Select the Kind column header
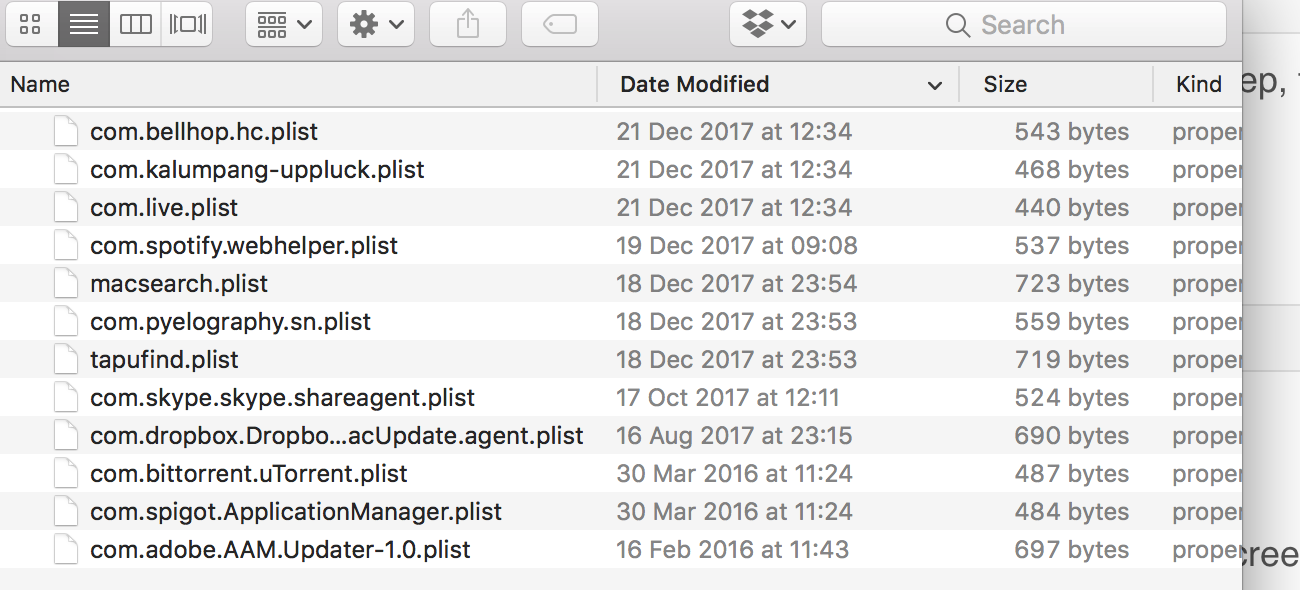Screen dimensions: 1300x590 tap(1199, 84)
